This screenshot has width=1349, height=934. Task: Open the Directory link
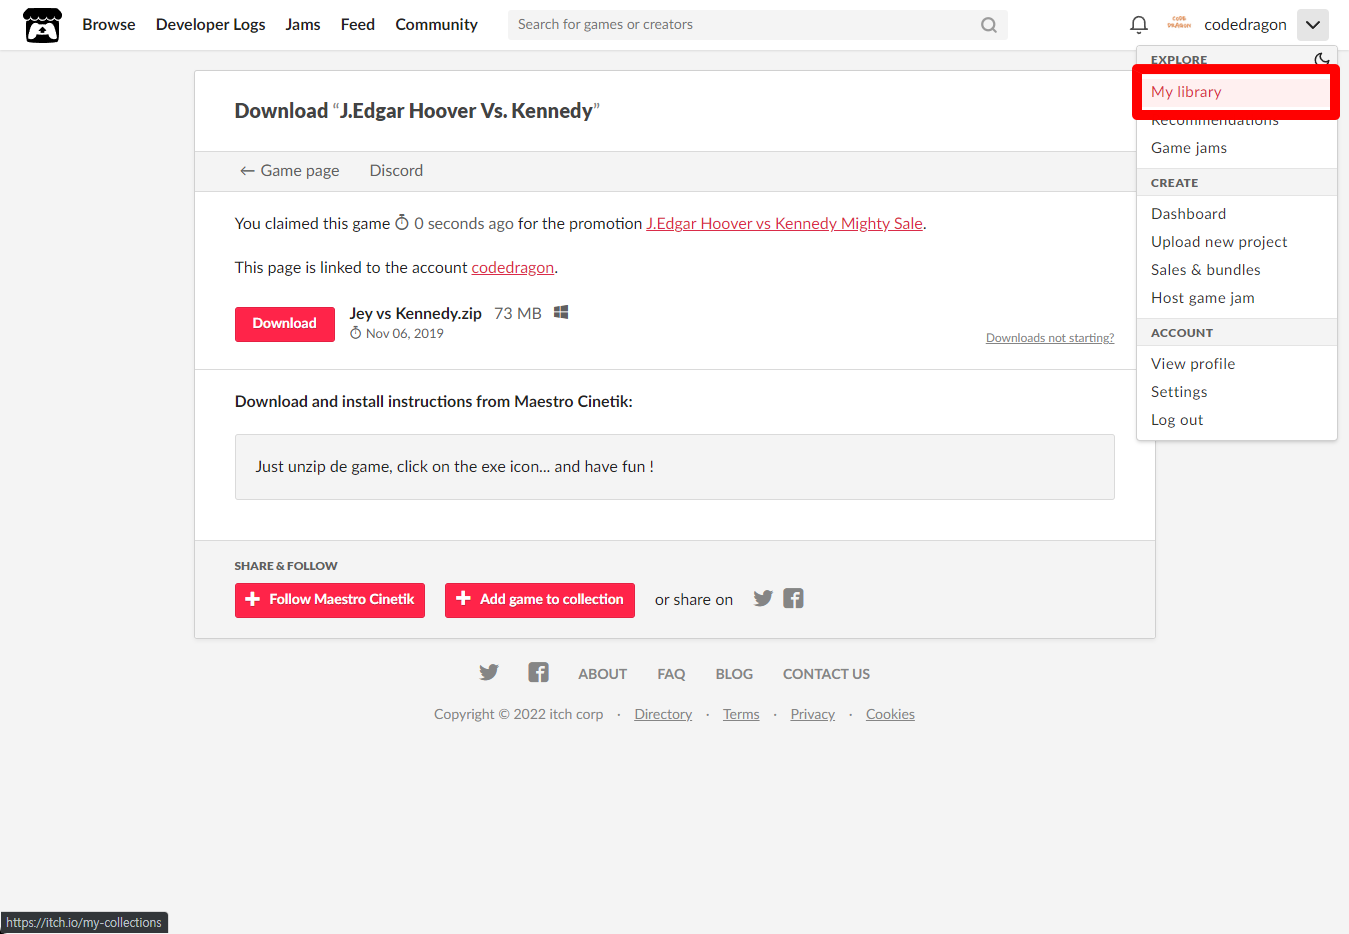663,714
